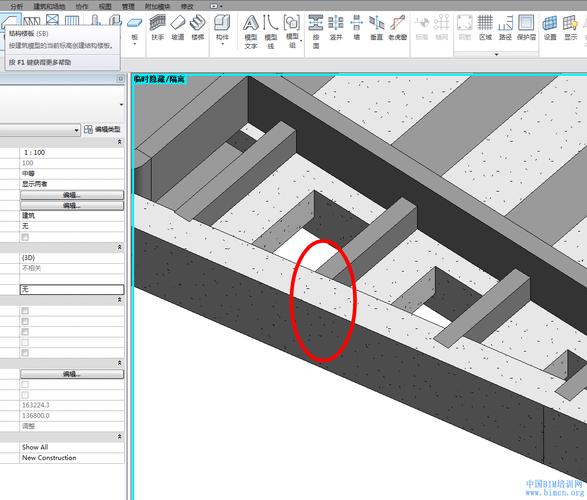Select the 扶手 railing tool
Viewport: 587px width, 500px height.
coord(158,27)
